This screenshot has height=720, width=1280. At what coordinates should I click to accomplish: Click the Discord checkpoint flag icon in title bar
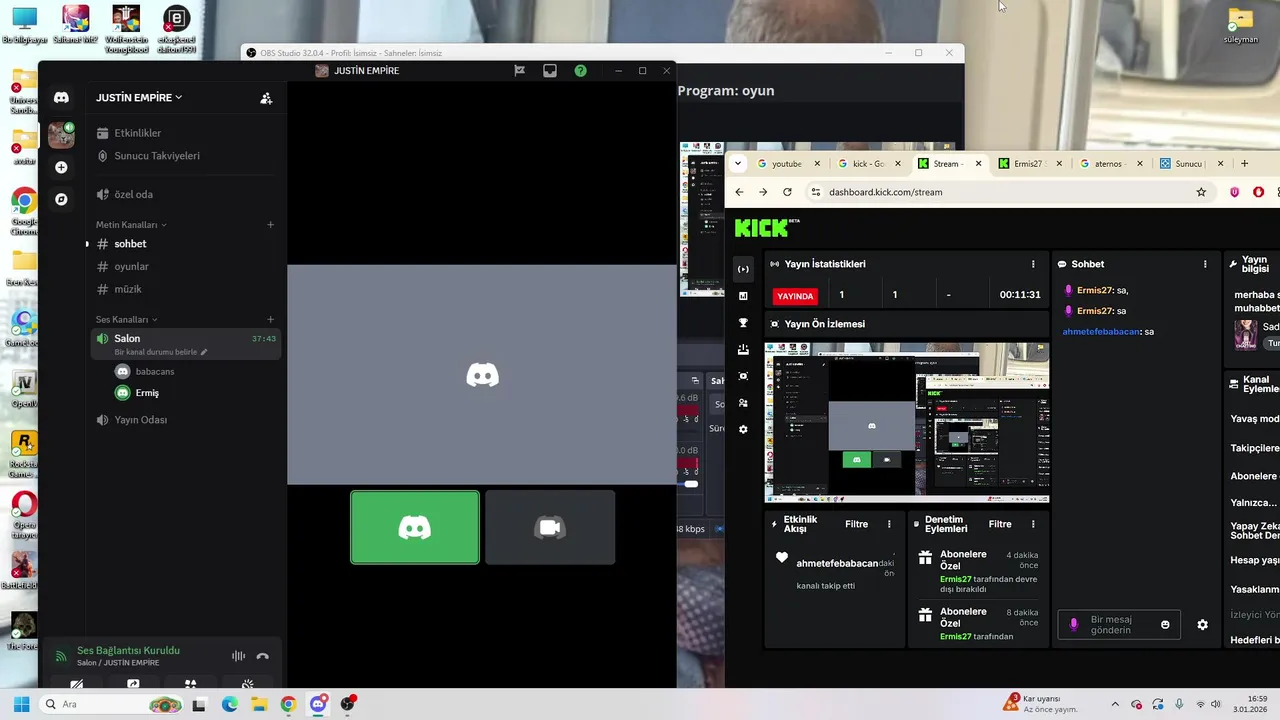point(520,71)
